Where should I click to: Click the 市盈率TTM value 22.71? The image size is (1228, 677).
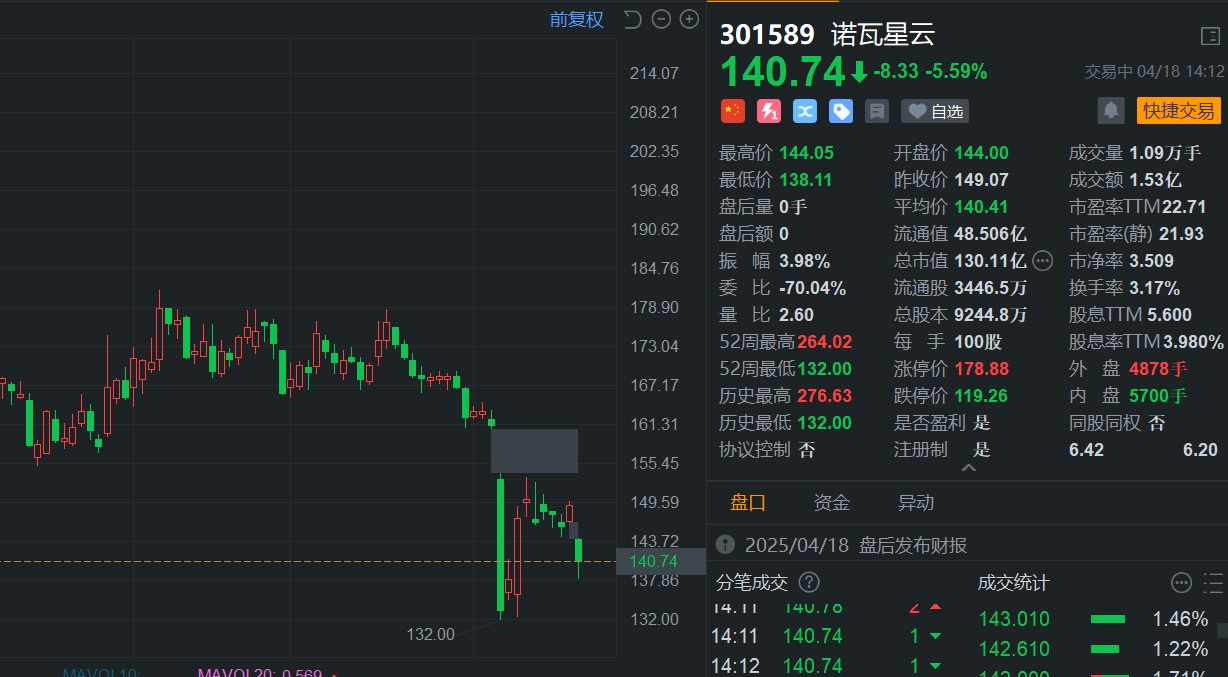pyautogui.click(x=1183, y=206)
